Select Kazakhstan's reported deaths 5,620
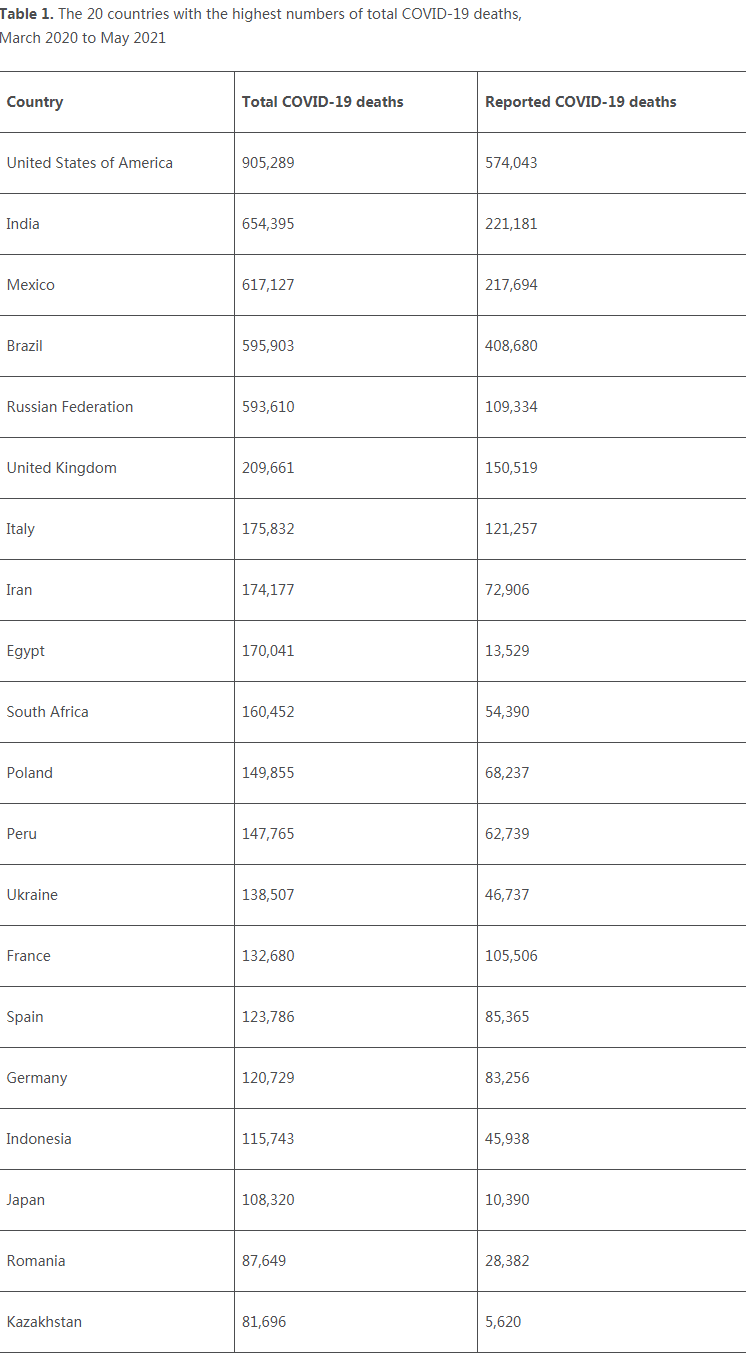Image resolution: width=746 pixels, height=1355 pixels. pos(503,1322)
